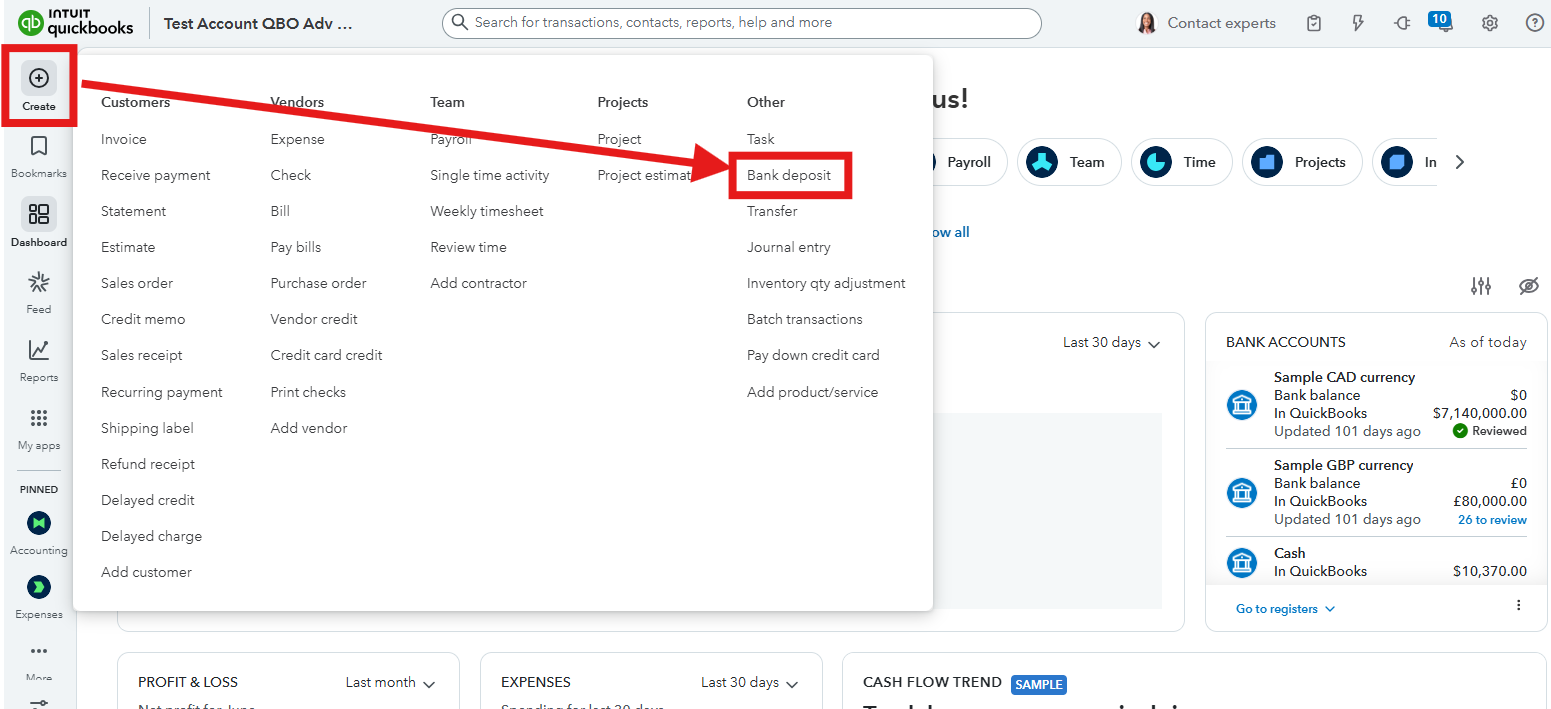Open notifications with badge 10
The height and width of the screenshot is (709, 1551).
point(1442,22)
